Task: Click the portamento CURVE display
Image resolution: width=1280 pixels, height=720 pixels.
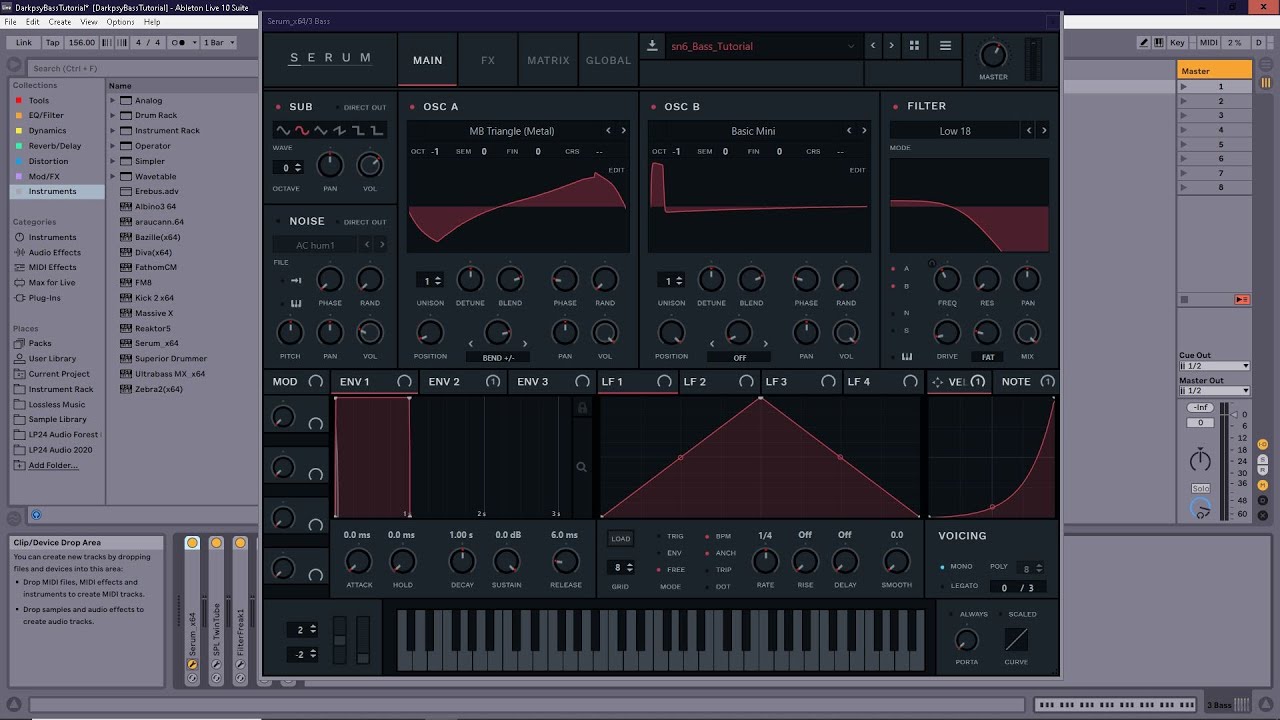Action: (1016, 639)
